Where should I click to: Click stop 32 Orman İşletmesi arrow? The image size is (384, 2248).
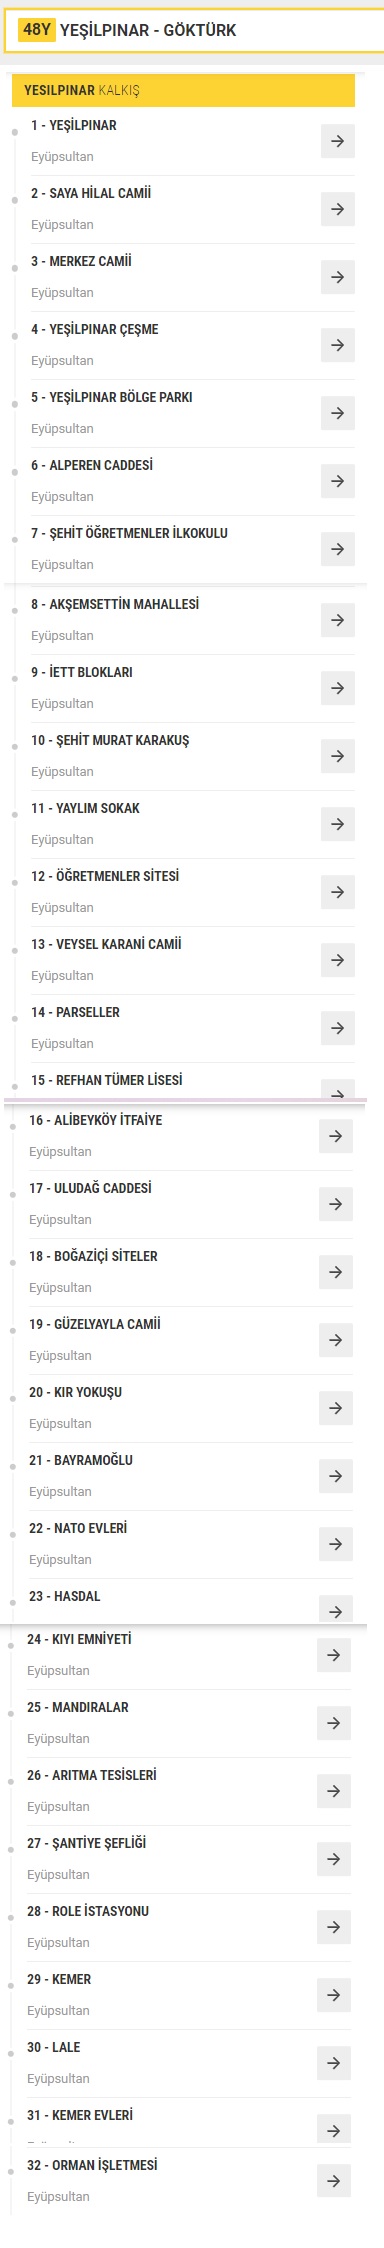point(334,2181)
